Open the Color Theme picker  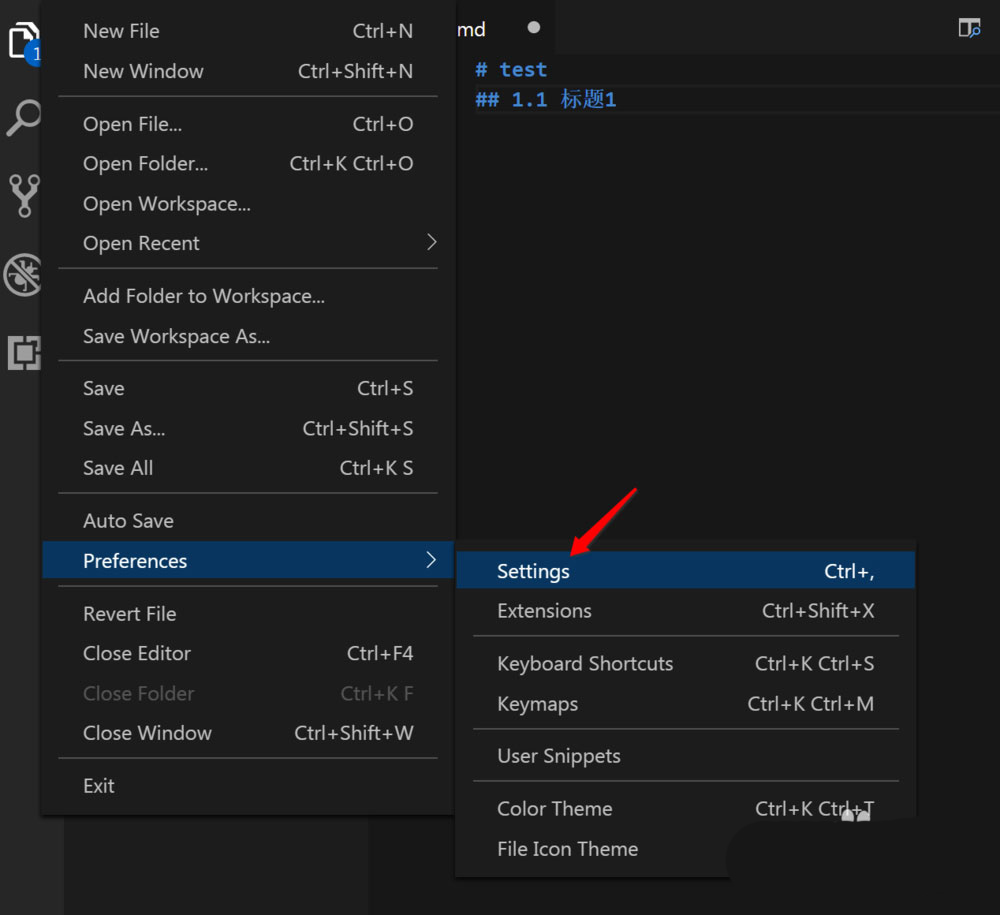point(554,808)
